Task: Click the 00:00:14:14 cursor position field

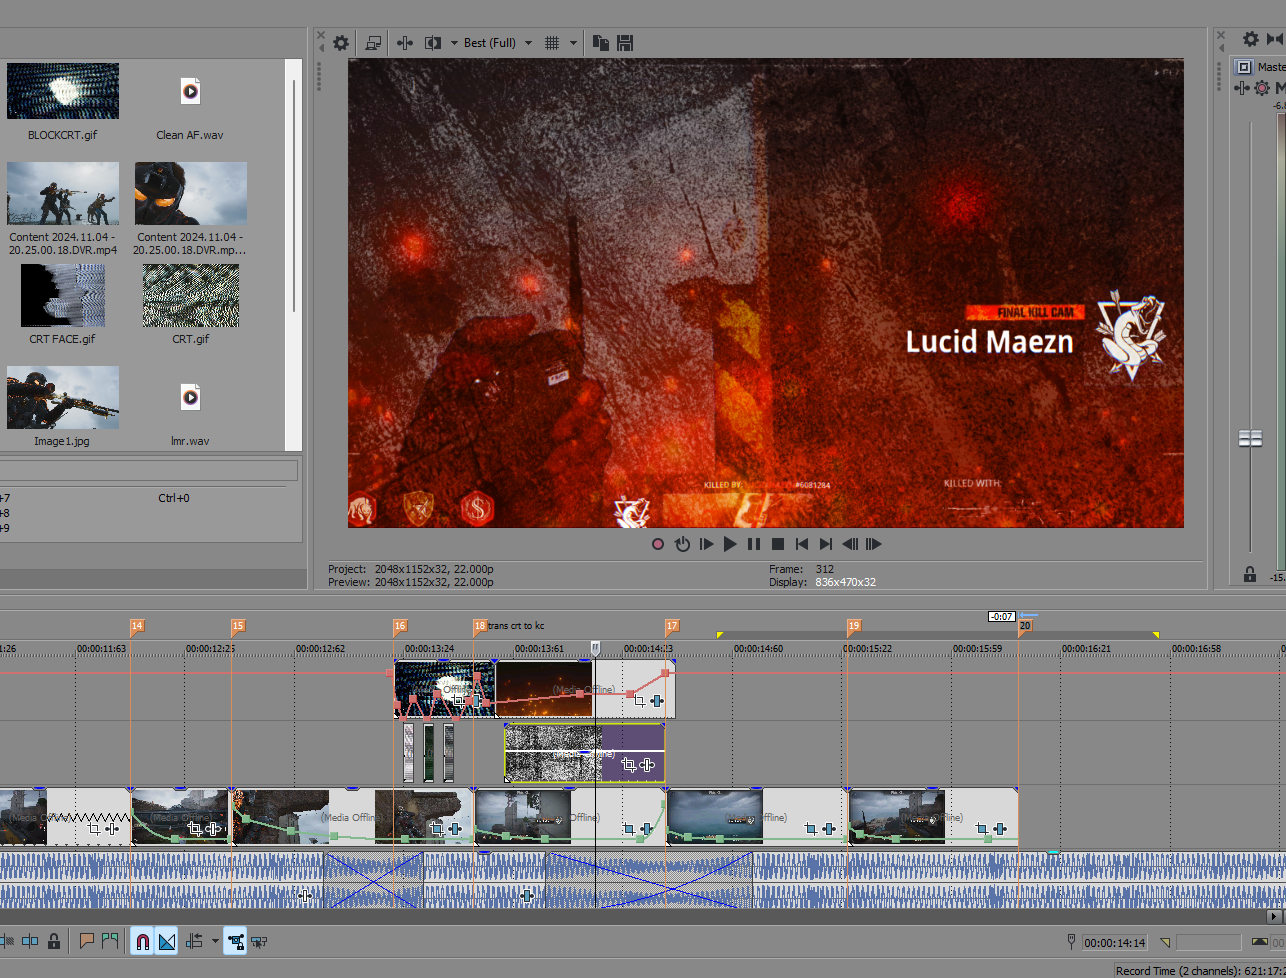Action: (x=1114, y=943)
